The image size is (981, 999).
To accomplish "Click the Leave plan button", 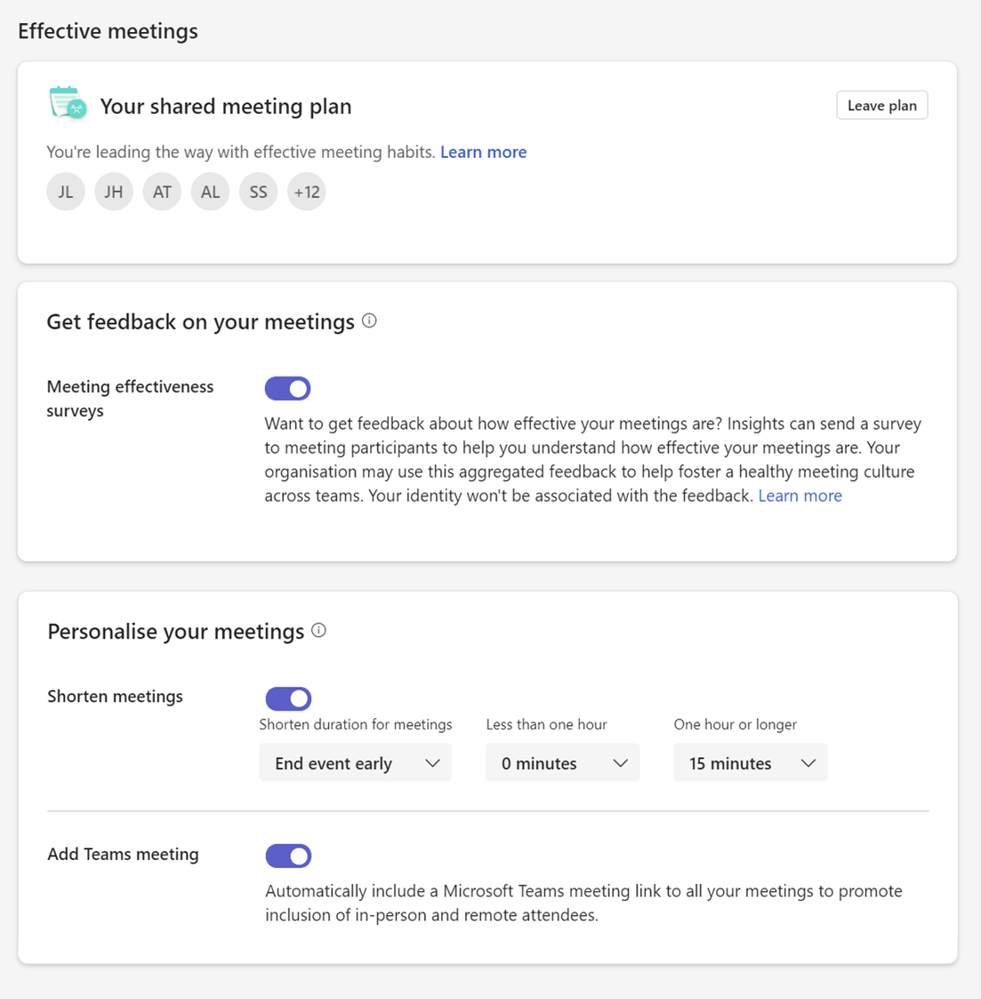I will tap(882, 106).
